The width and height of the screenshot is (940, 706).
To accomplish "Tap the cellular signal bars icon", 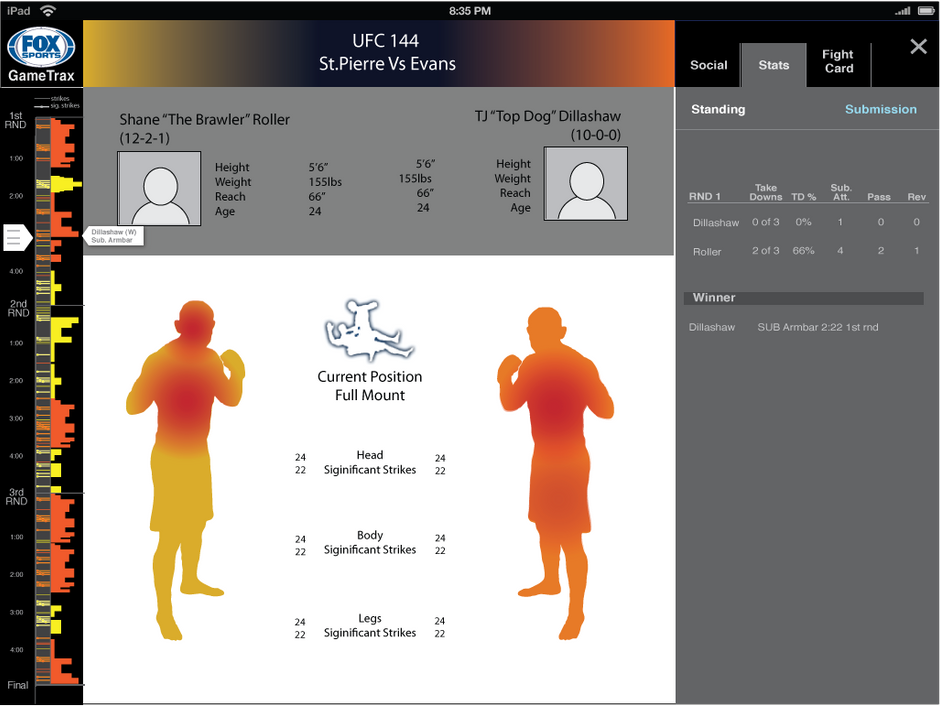I will click(903, 11).
